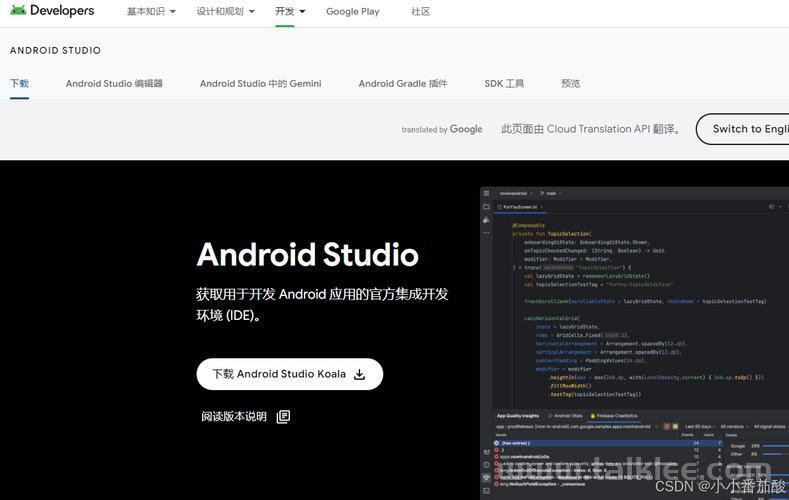The height and width of the screenshot is (500, 789).
Task: Open the 开发 dropdown menu
Action: point(290,11)
